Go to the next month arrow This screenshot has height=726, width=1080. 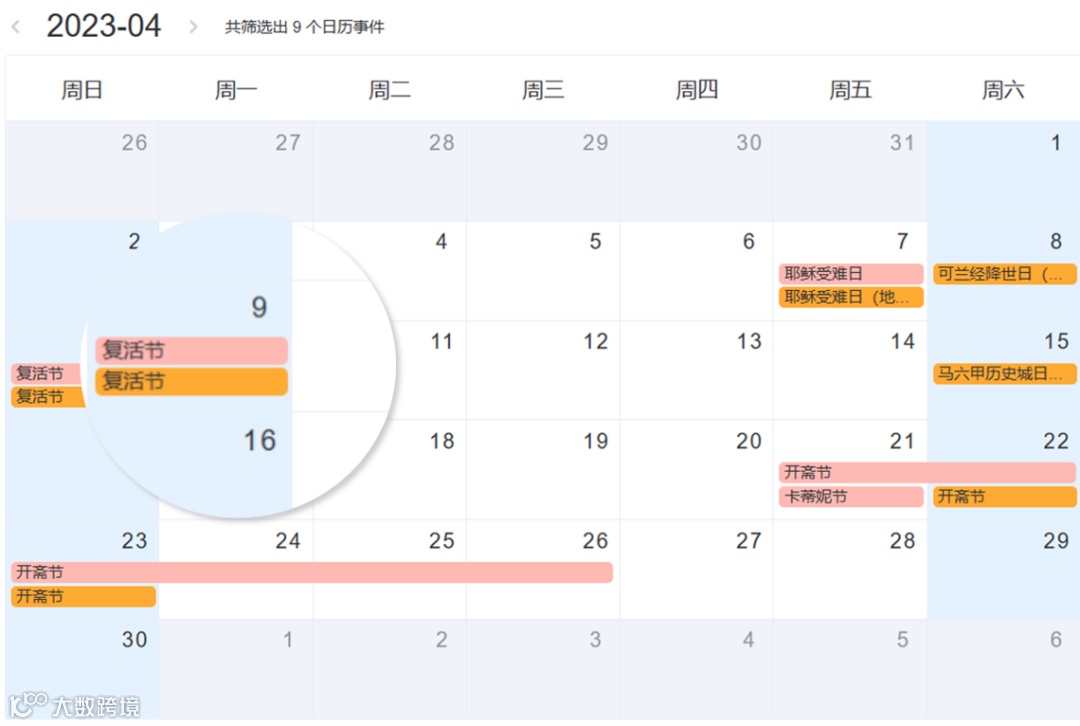coord(194,27)
